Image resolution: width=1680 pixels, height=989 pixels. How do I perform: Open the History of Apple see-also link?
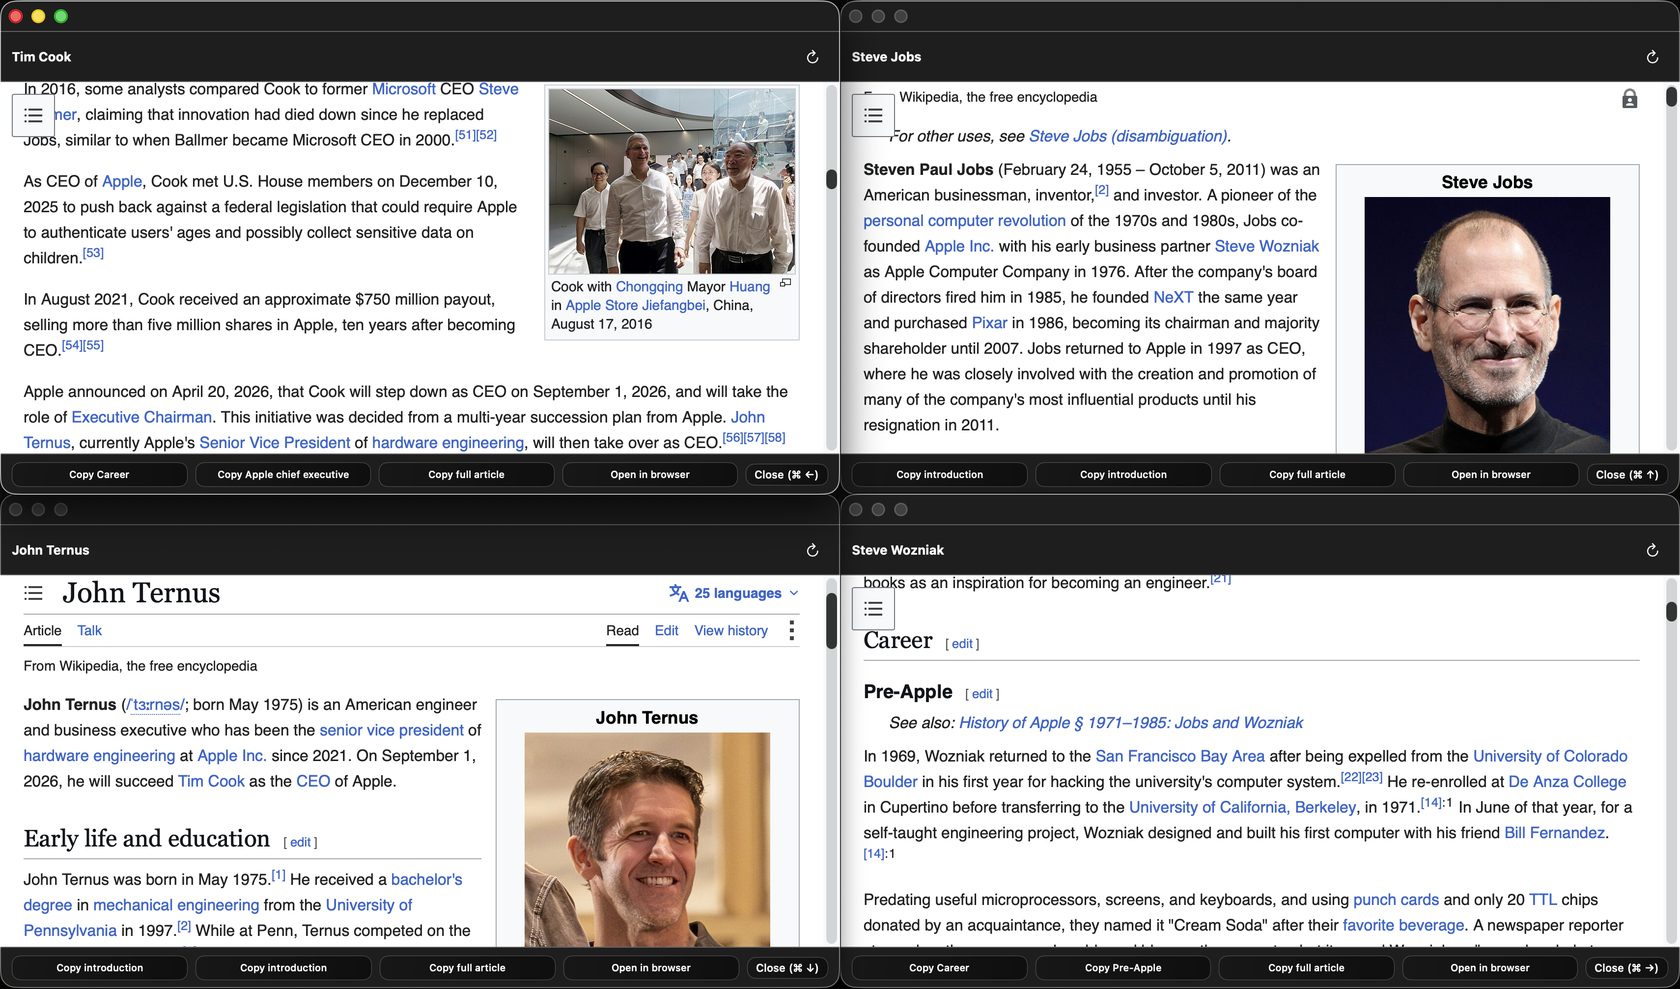point(1131,723)
